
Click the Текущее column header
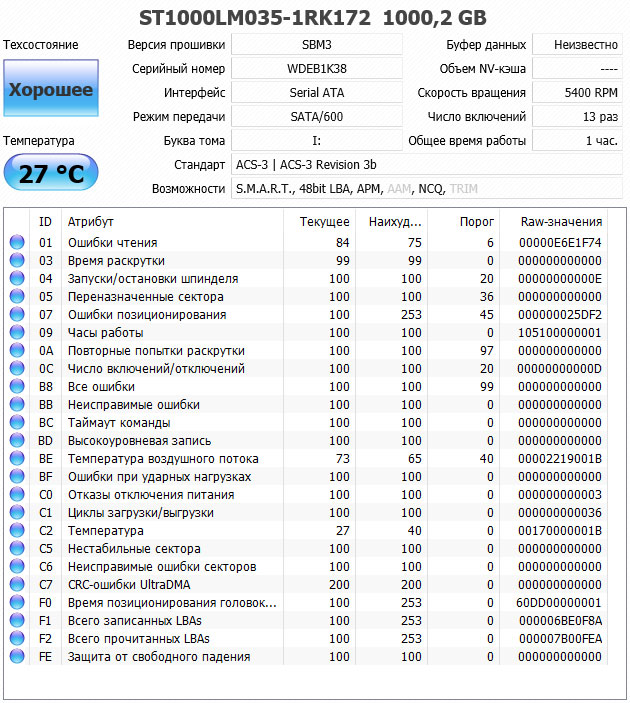pos(319,221)
